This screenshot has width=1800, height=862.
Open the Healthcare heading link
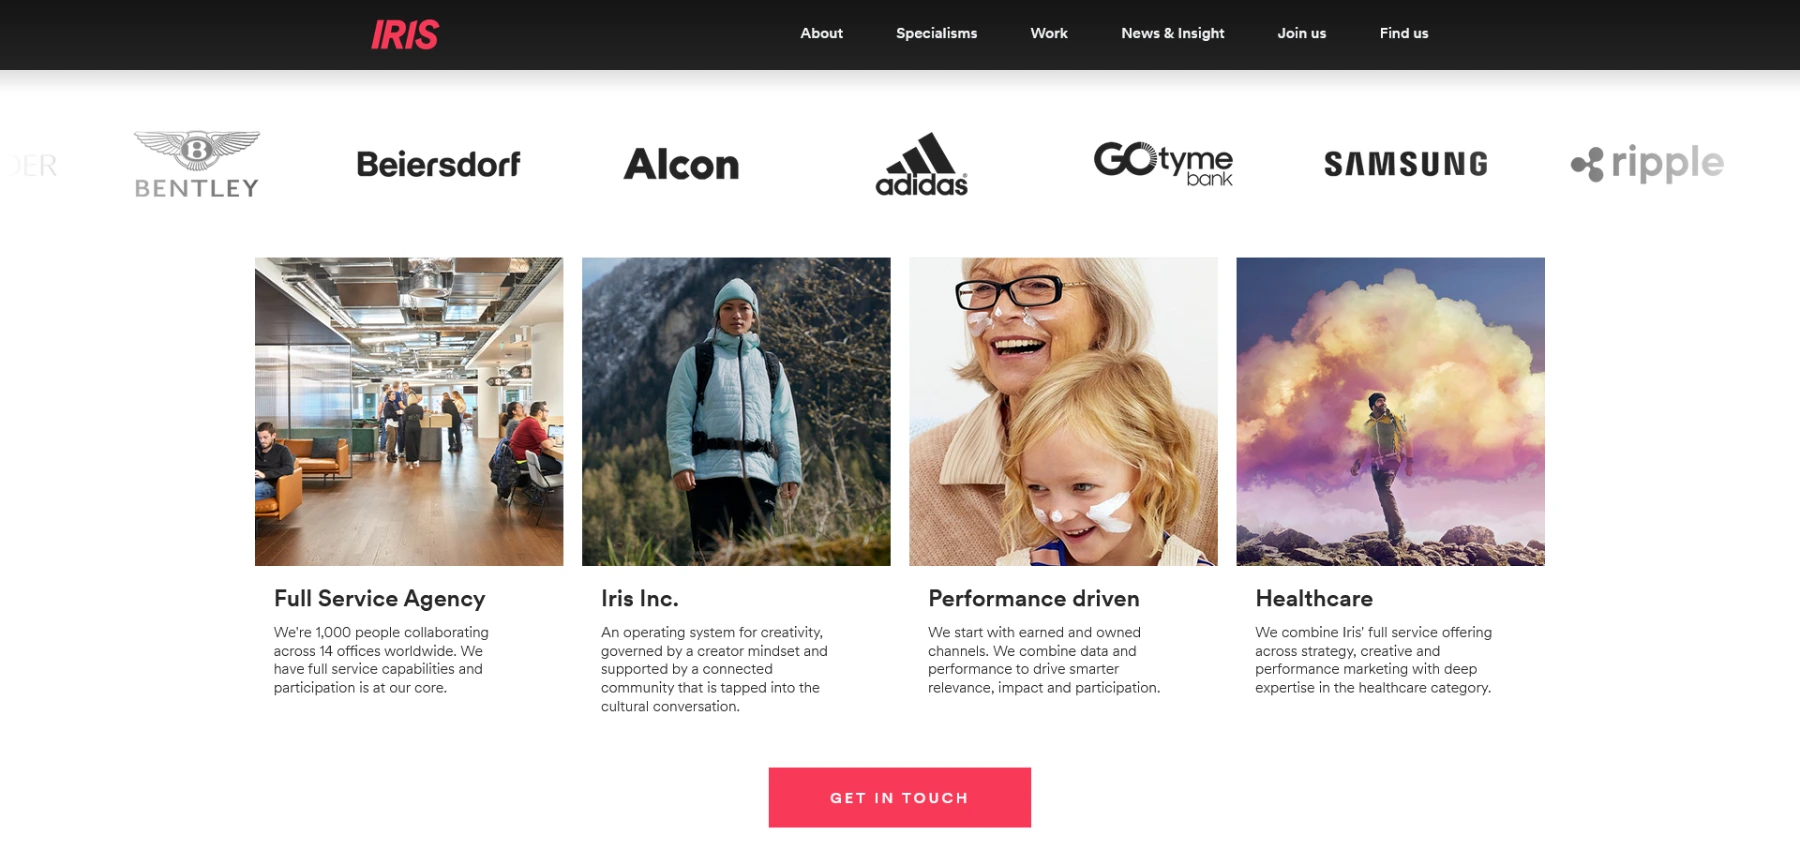1314,598
